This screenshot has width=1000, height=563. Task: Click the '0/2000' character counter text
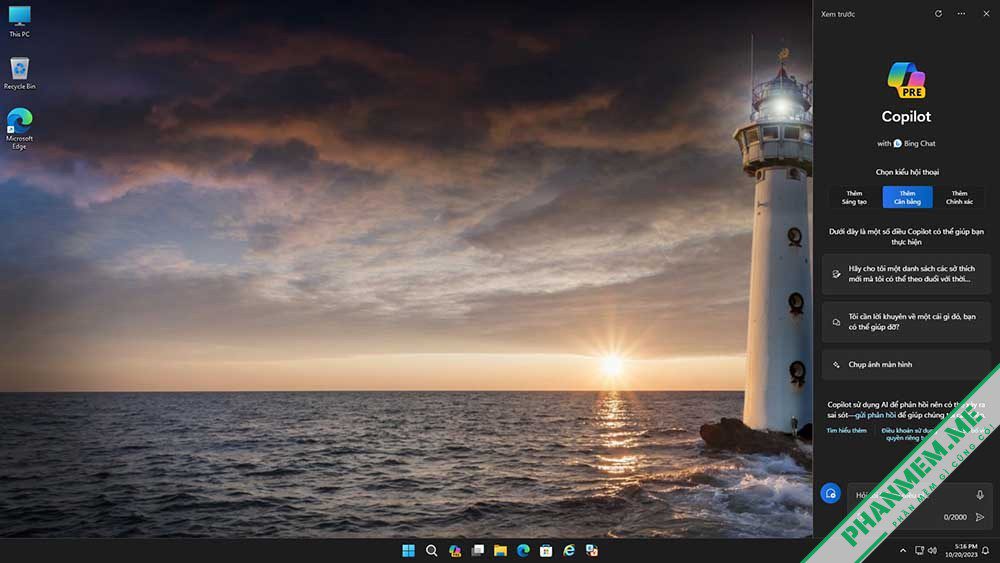pyautogui.click(x=955, y=517)
